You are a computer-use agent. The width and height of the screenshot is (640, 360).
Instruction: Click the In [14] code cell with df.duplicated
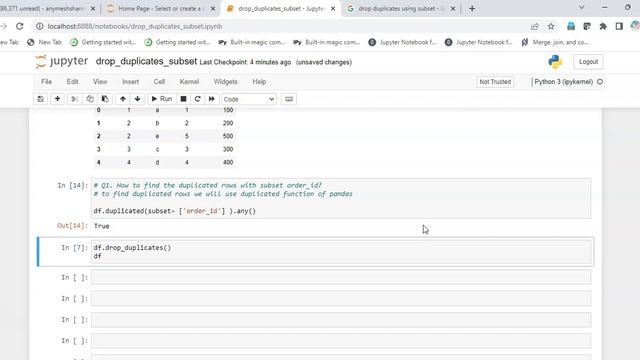coord(341,198)
